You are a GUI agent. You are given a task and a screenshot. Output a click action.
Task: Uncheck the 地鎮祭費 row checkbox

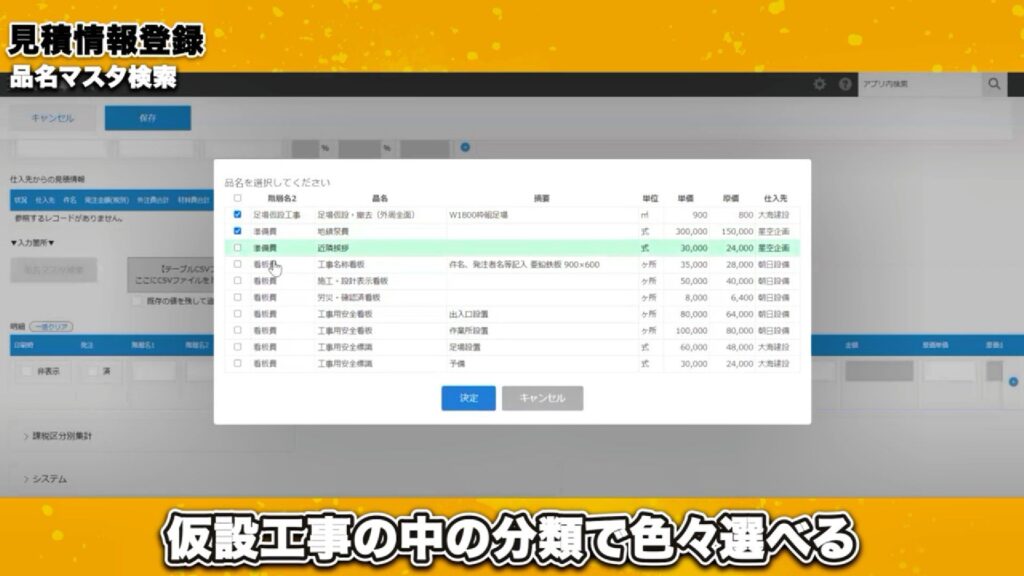(x=237, y=231)
